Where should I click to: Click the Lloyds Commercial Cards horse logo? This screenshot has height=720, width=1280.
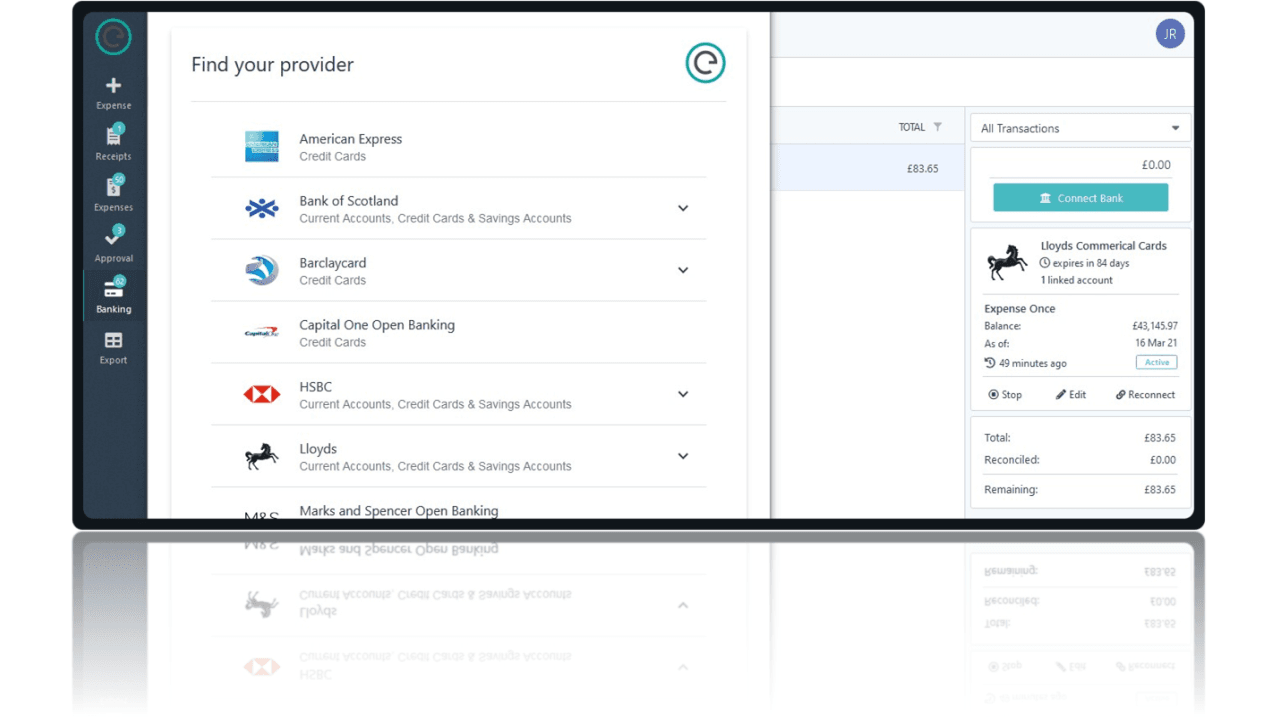1007,262
